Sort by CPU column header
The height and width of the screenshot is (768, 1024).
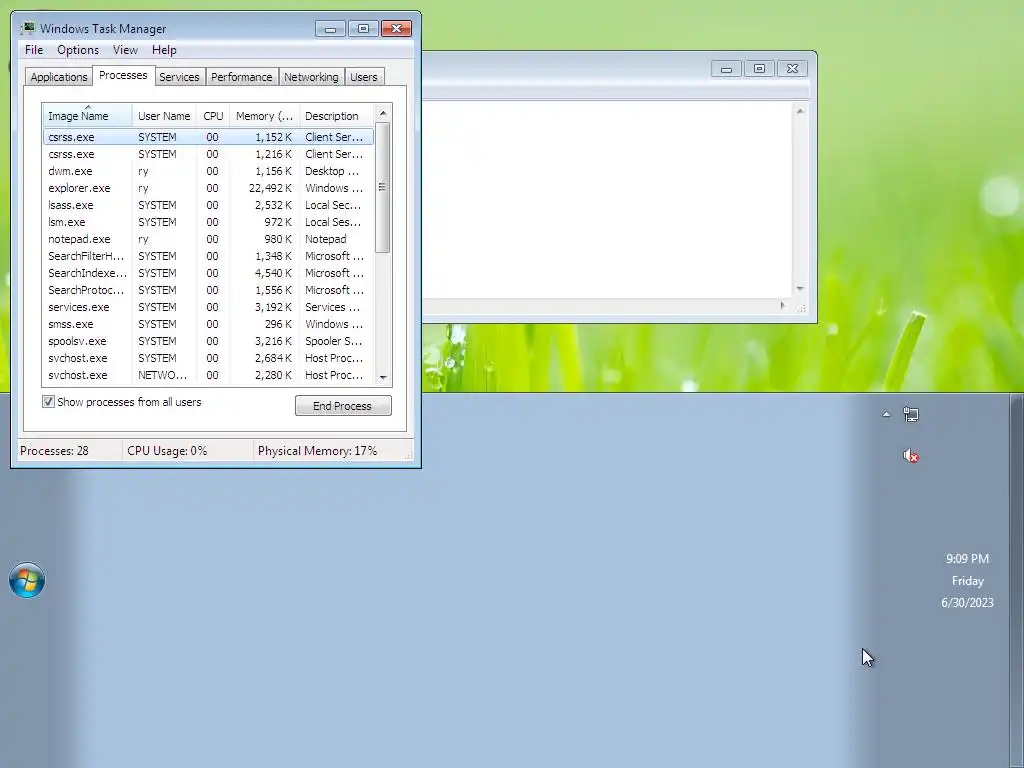click(x=213, y=116)
